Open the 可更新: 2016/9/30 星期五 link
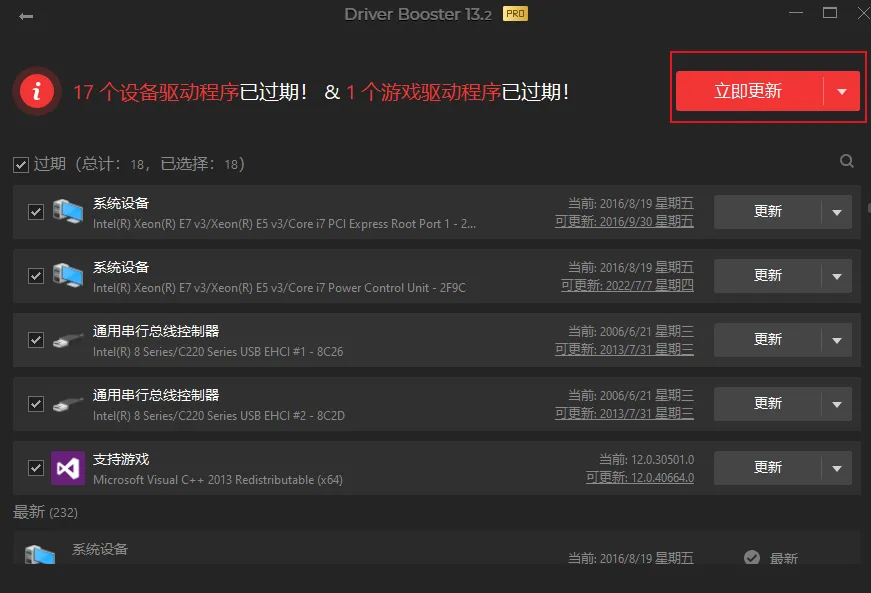 (624, 222)
